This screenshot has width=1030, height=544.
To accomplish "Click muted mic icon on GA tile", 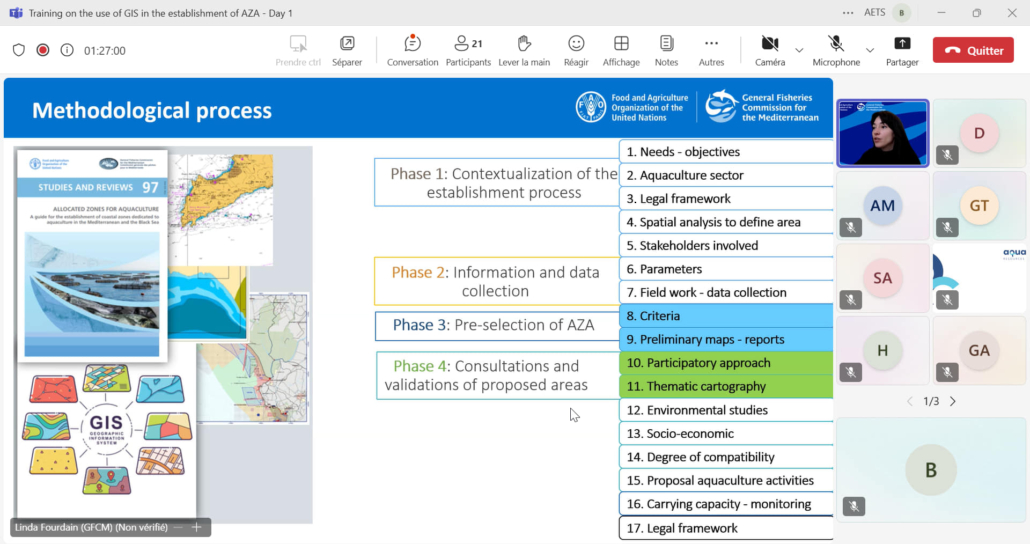I will pyautogui.click(x=947, y=372).
